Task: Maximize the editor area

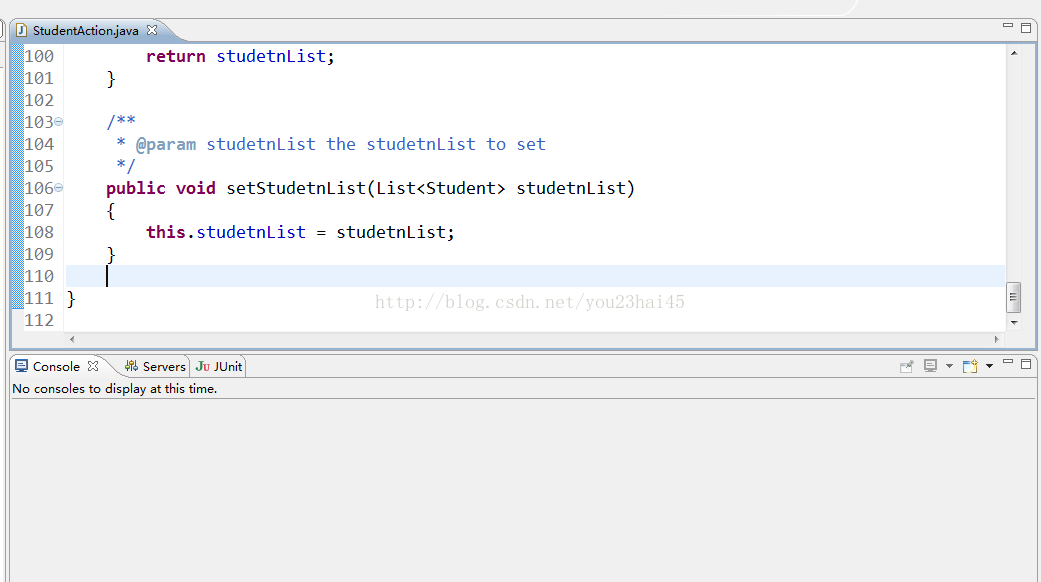Action: (x=1026, y=27)
